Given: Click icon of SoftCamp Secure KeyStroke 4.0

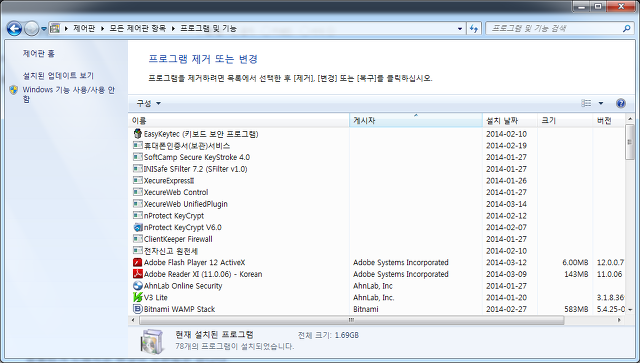Looking at the screenshot, I should pyautogui.click(x=138, y=157).
